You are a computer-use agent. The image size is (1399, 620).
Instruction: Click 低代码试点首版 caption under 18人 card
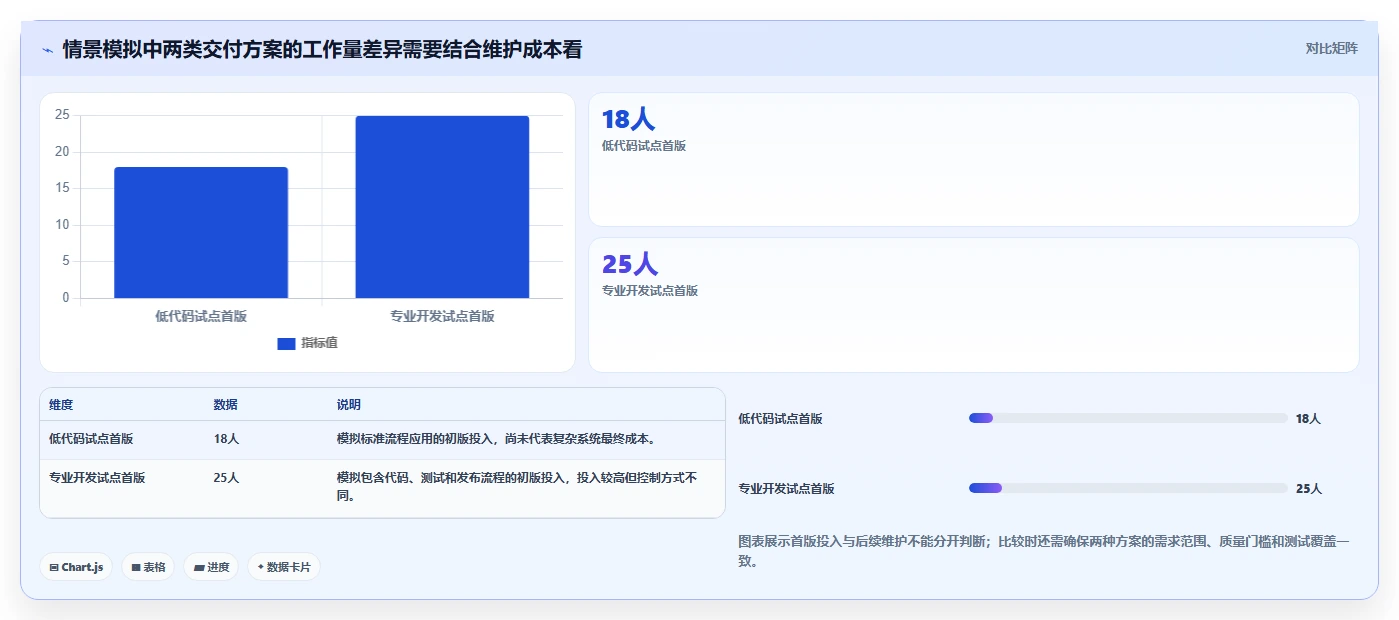(x=644, y=145)
